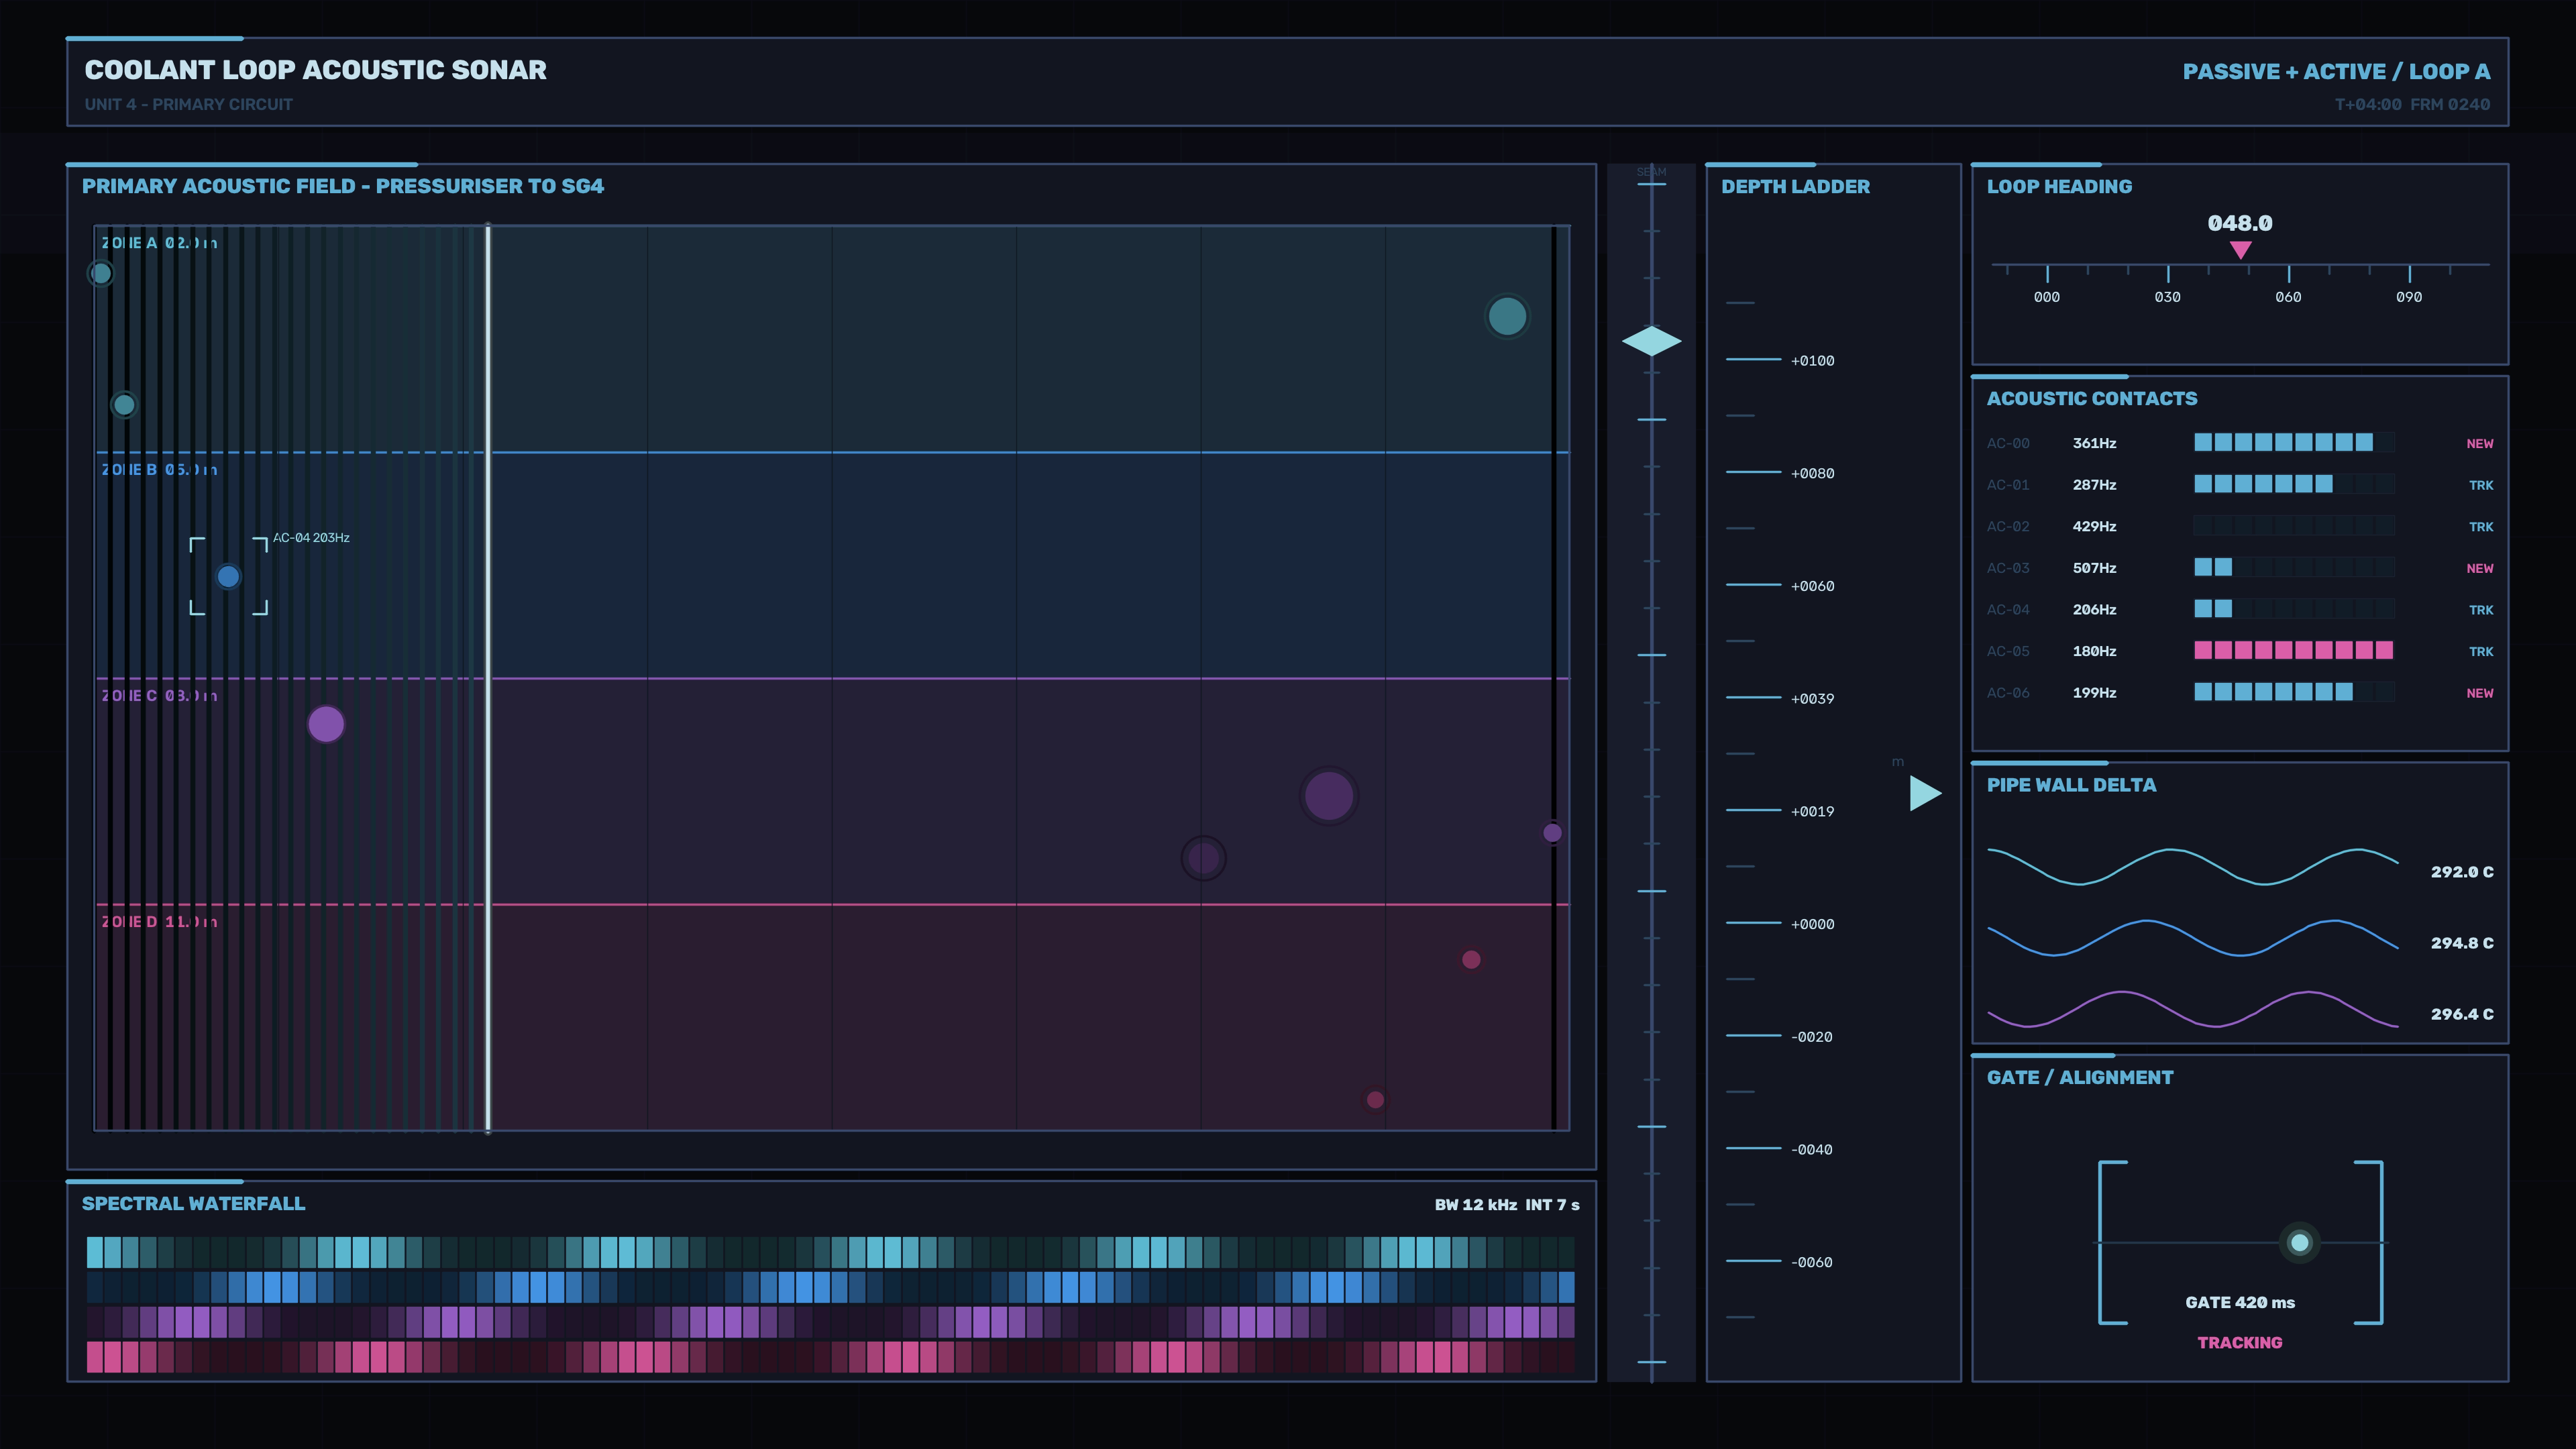Click the purple contact blob in Zone C
The width and height of the screenshot is (2576, 1449).
pyautogui.click(x=326, y=724)
